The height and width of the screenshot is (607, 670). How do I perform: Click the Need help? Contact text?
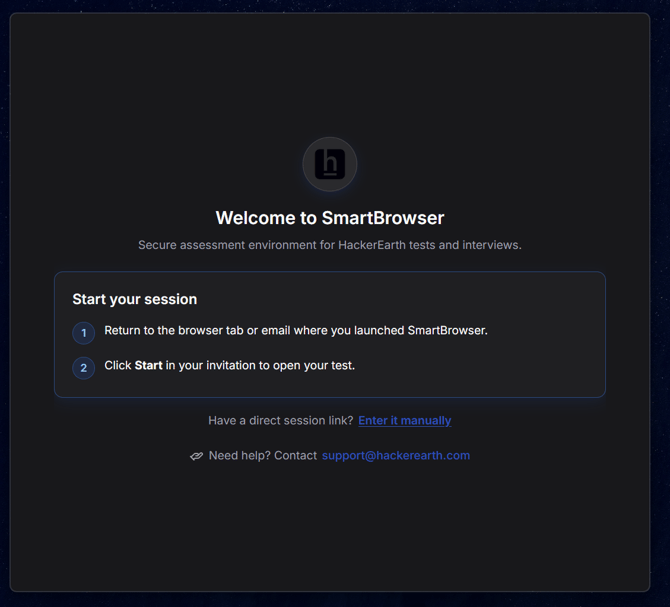(263, 456)
